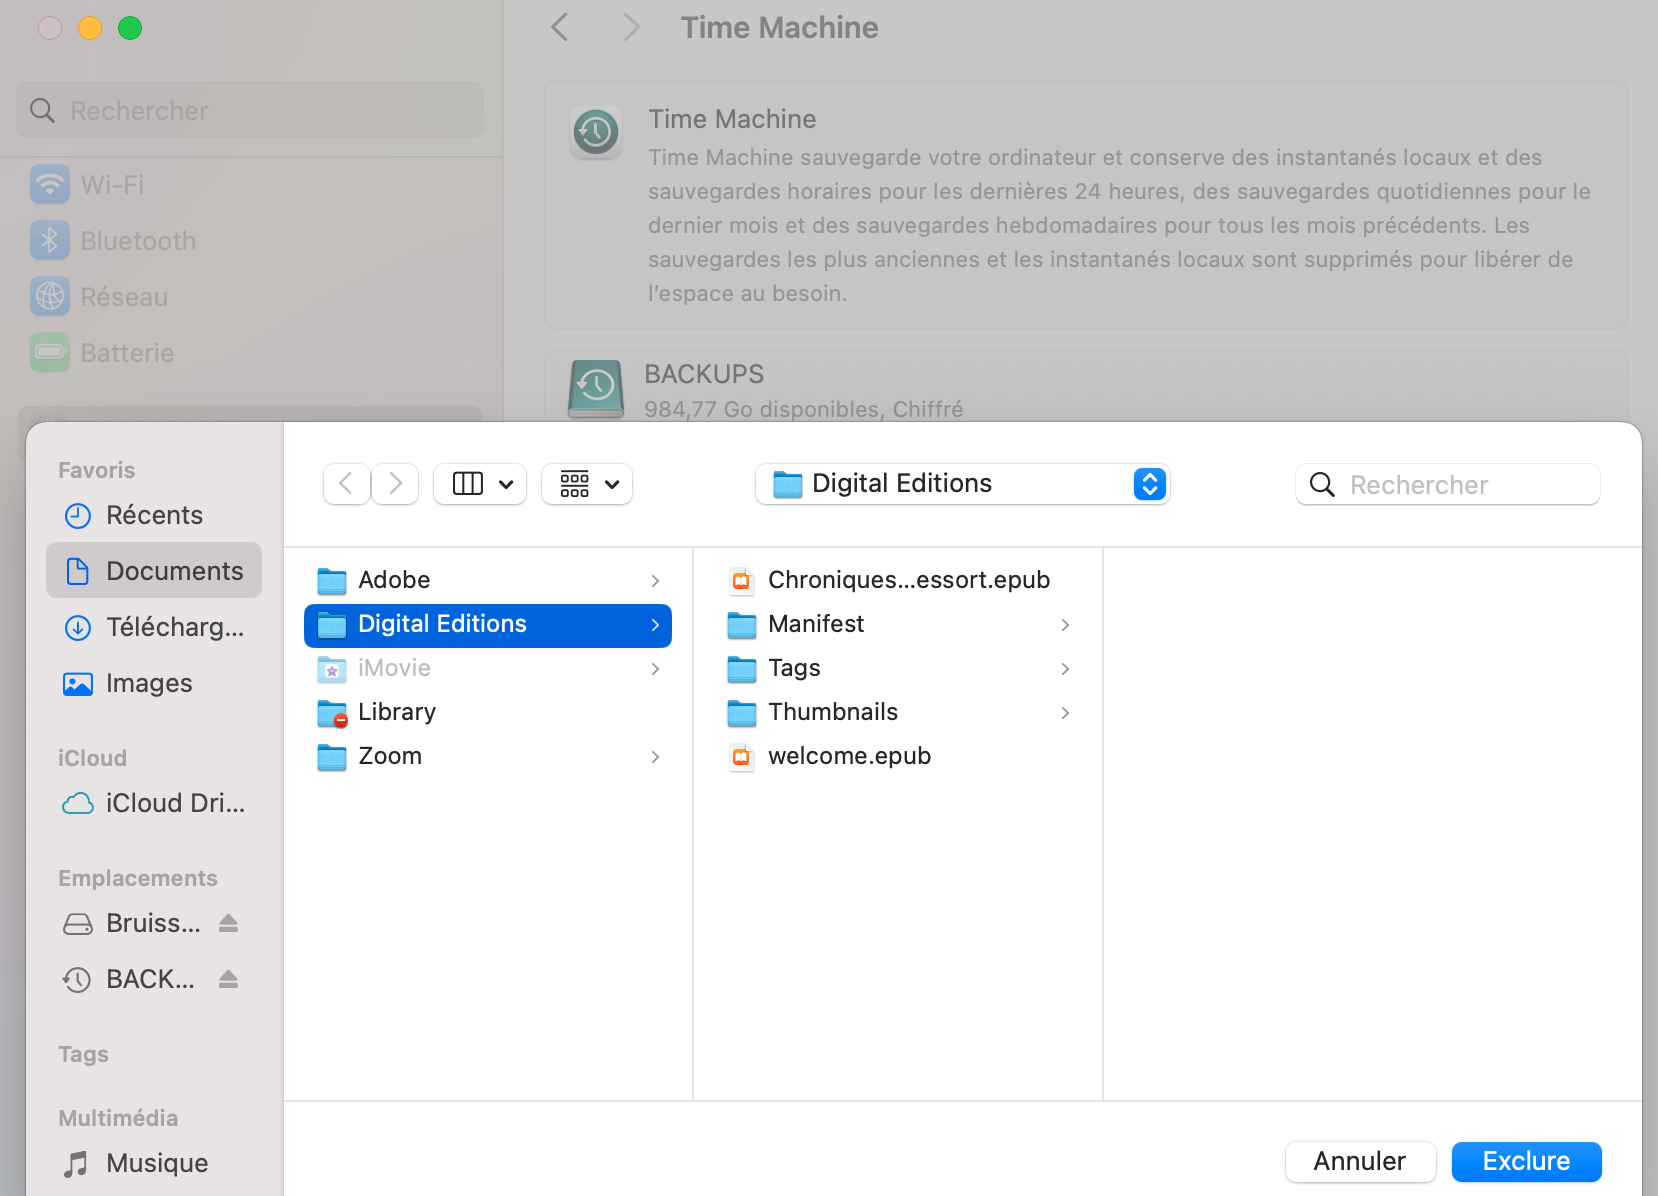Click the Thumbnails folder icon

pos(742,713)
